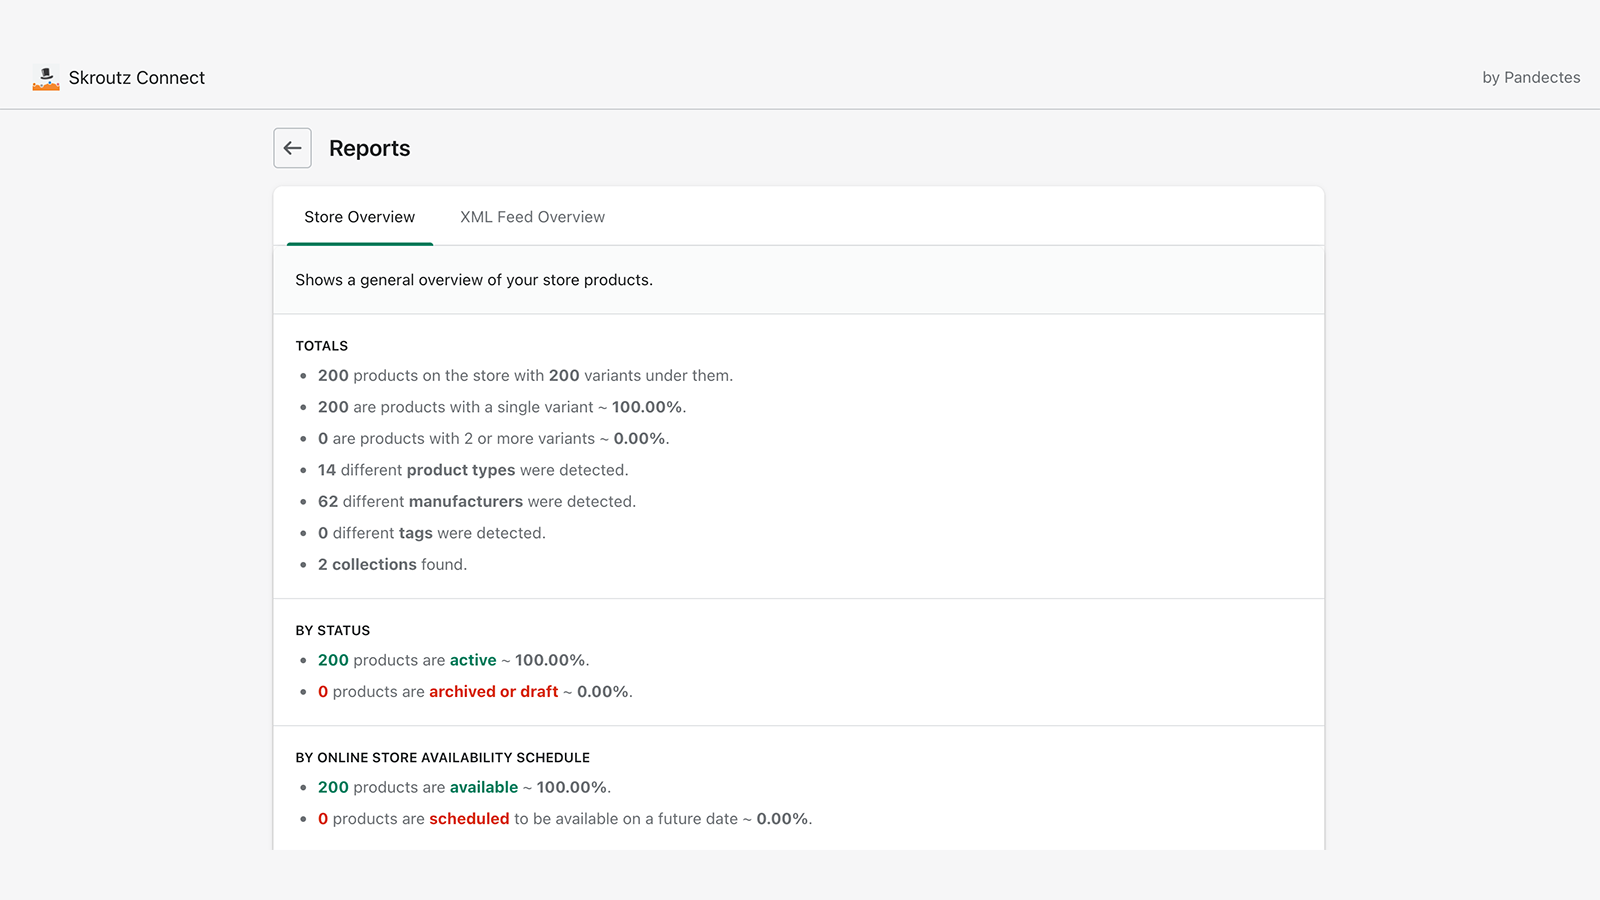Click the '200 products are available' line

coord(462,787)
